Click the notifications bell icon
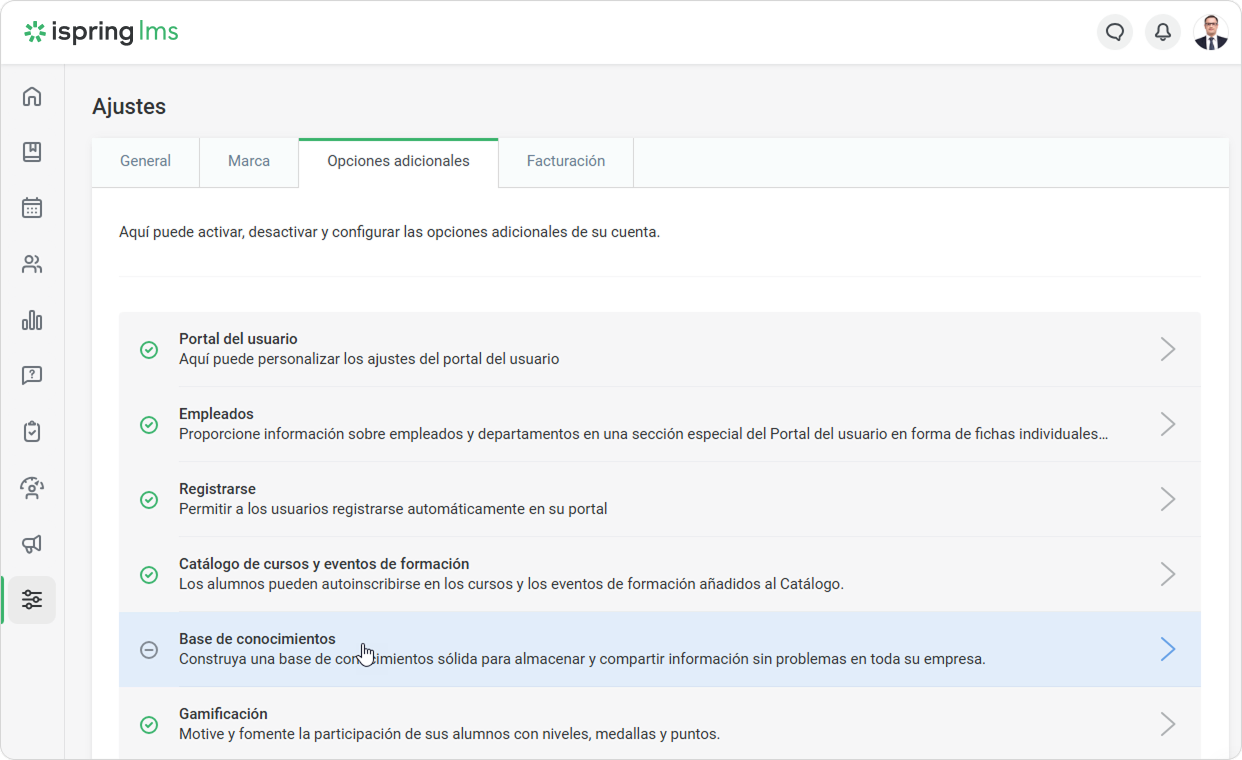This screenshot has height=760, width=1242. coord(1163,32)
